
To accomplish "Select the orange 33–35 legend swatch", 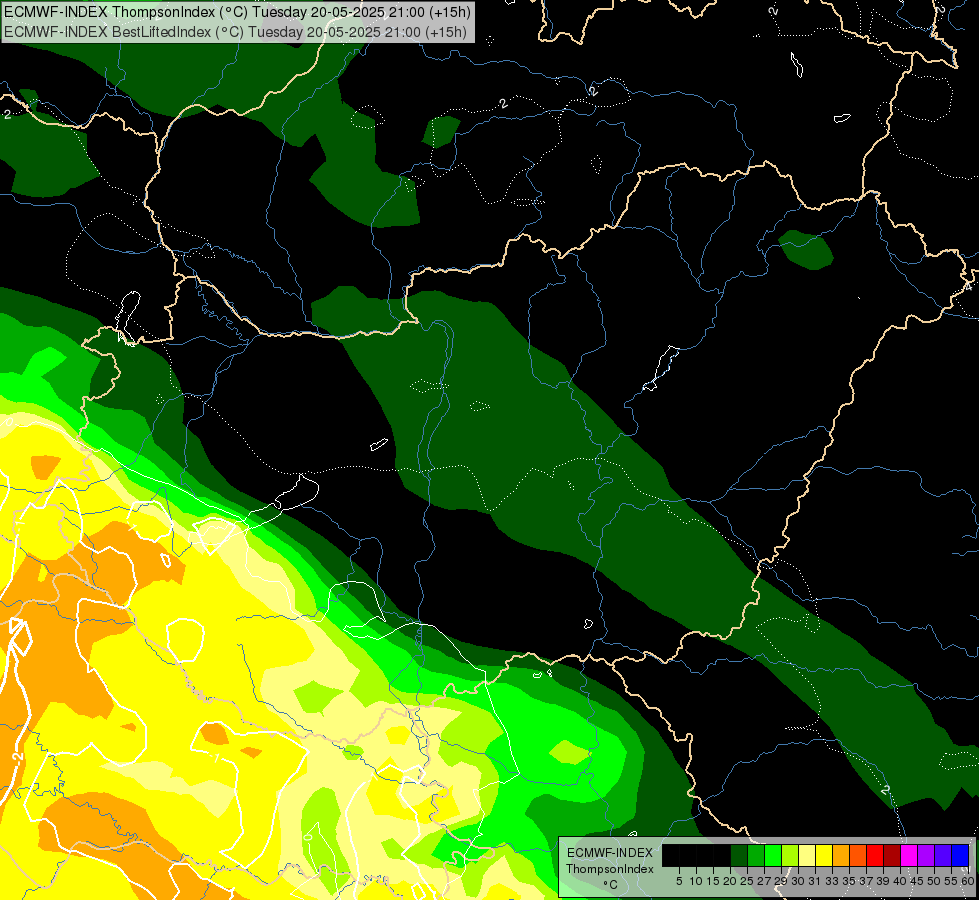I will (x=840, y=855).
